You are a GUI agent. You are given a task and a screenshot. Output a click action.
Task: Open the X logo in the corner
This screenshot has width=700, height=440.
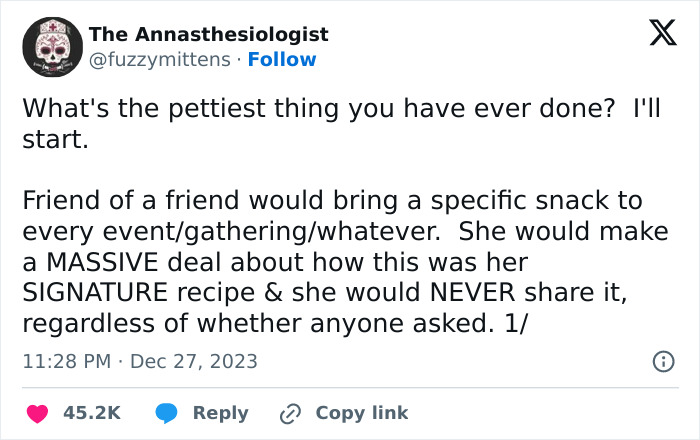pos(663,33)
